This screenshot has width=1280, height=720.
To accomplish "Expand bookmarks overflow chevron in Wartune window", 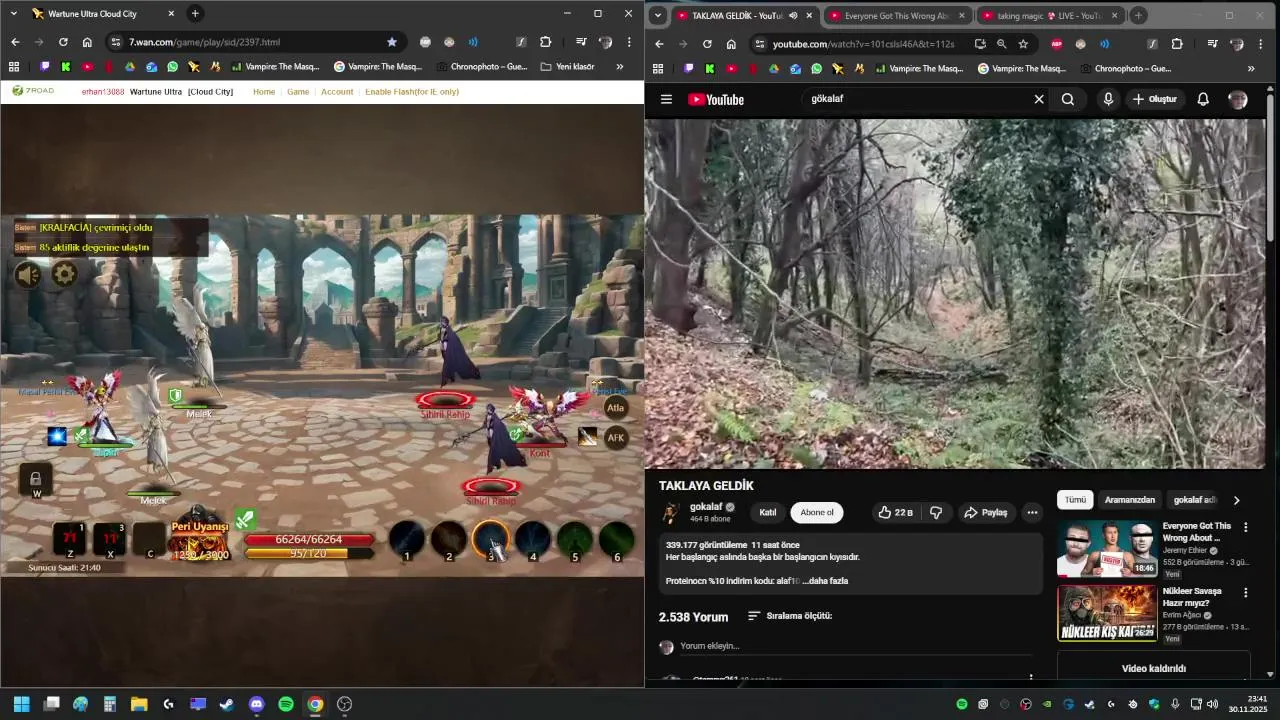I will pos(619,67).
